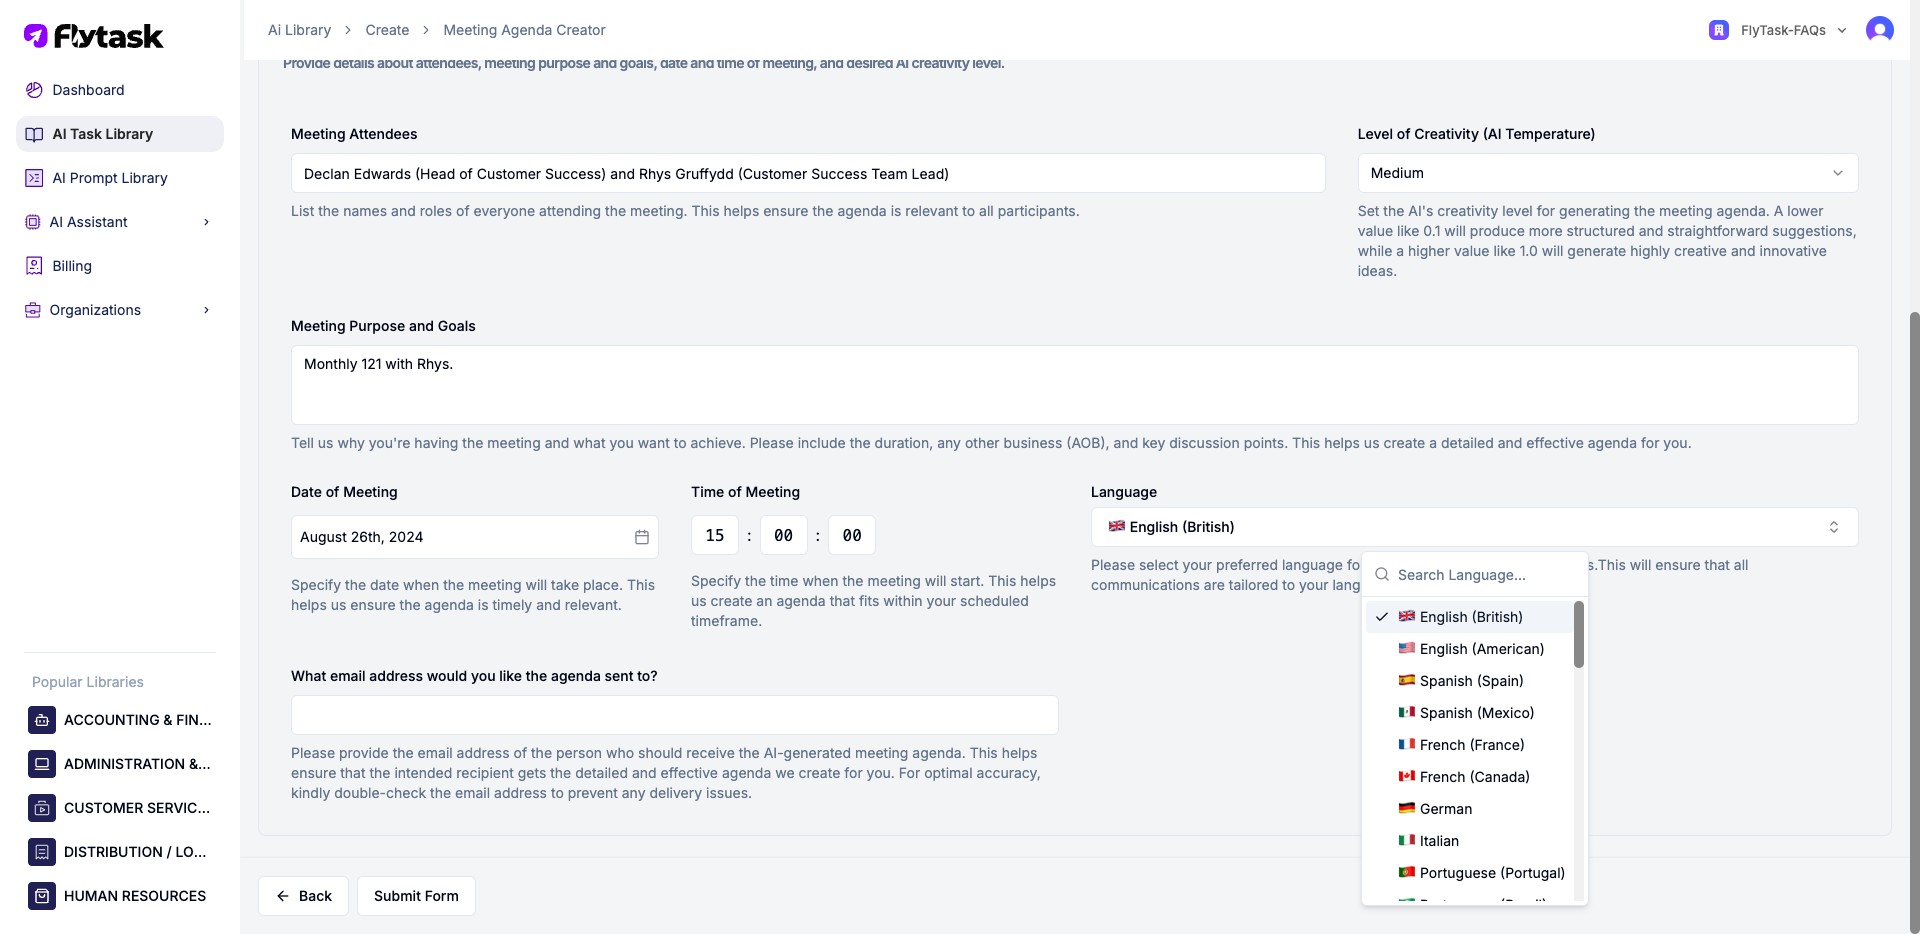Open the user avatar profile icon

click(x=1880, y=30)
